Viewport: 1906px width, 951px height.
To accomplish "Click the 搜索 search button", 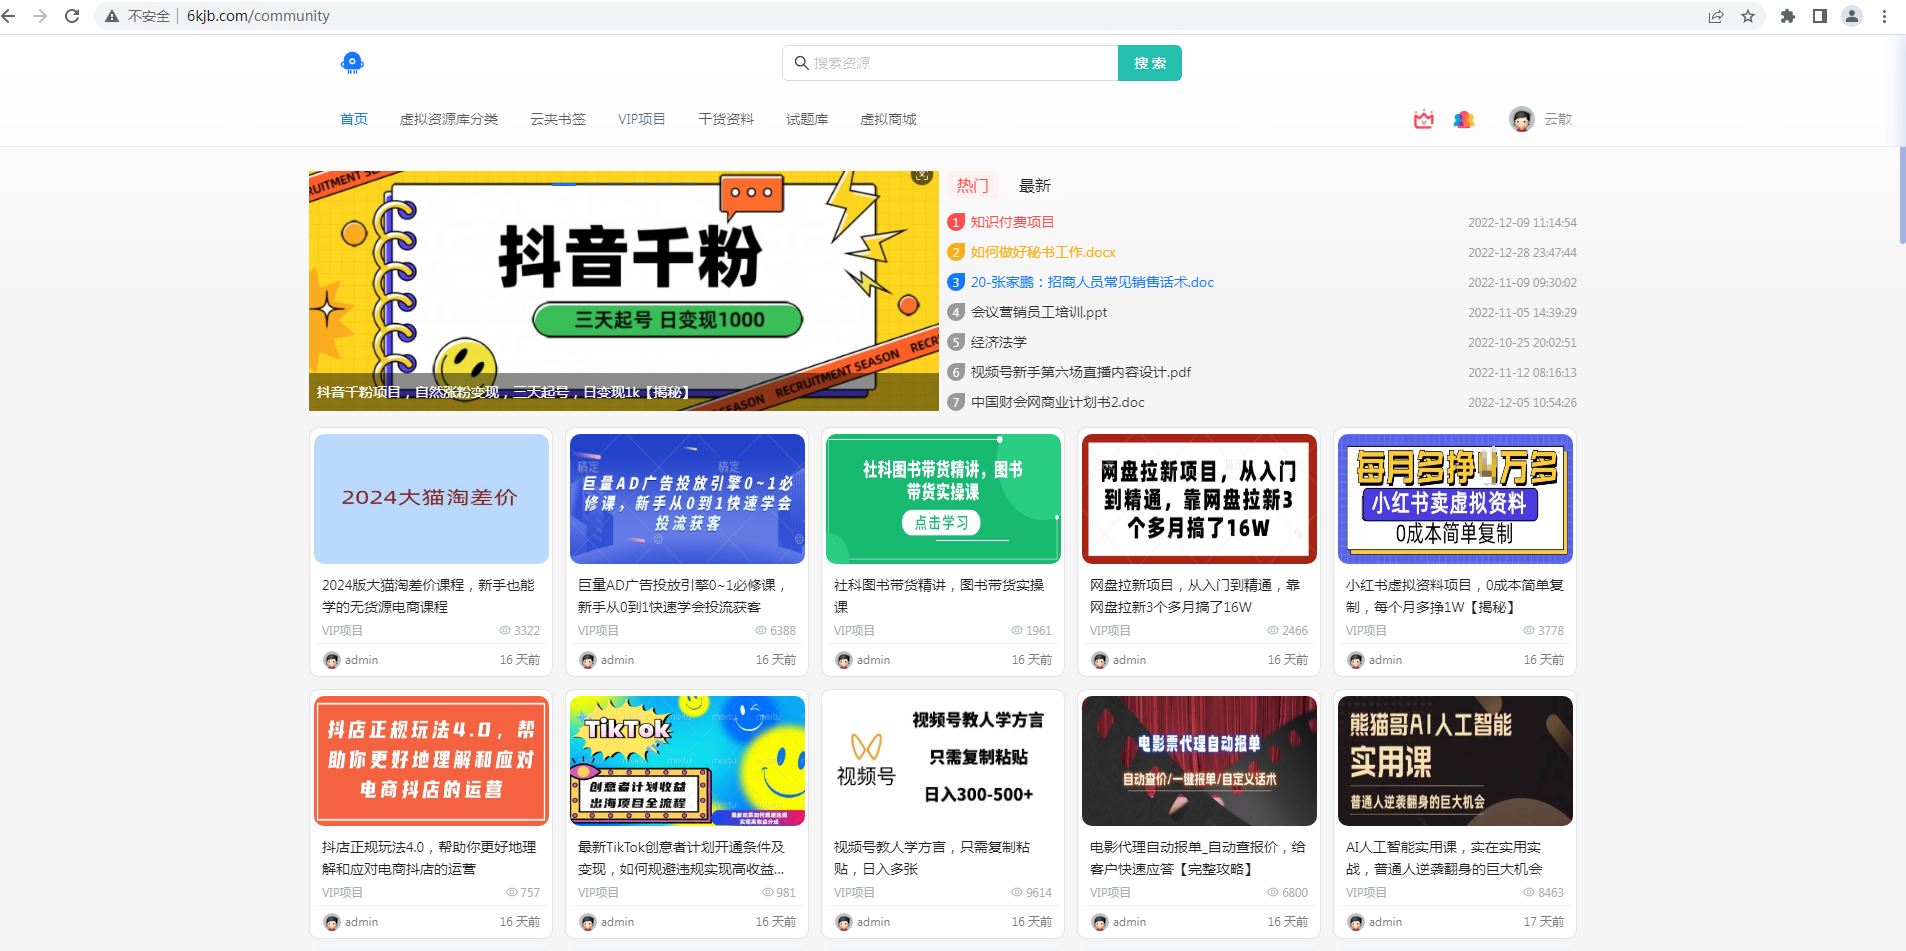I will 1150,63.
